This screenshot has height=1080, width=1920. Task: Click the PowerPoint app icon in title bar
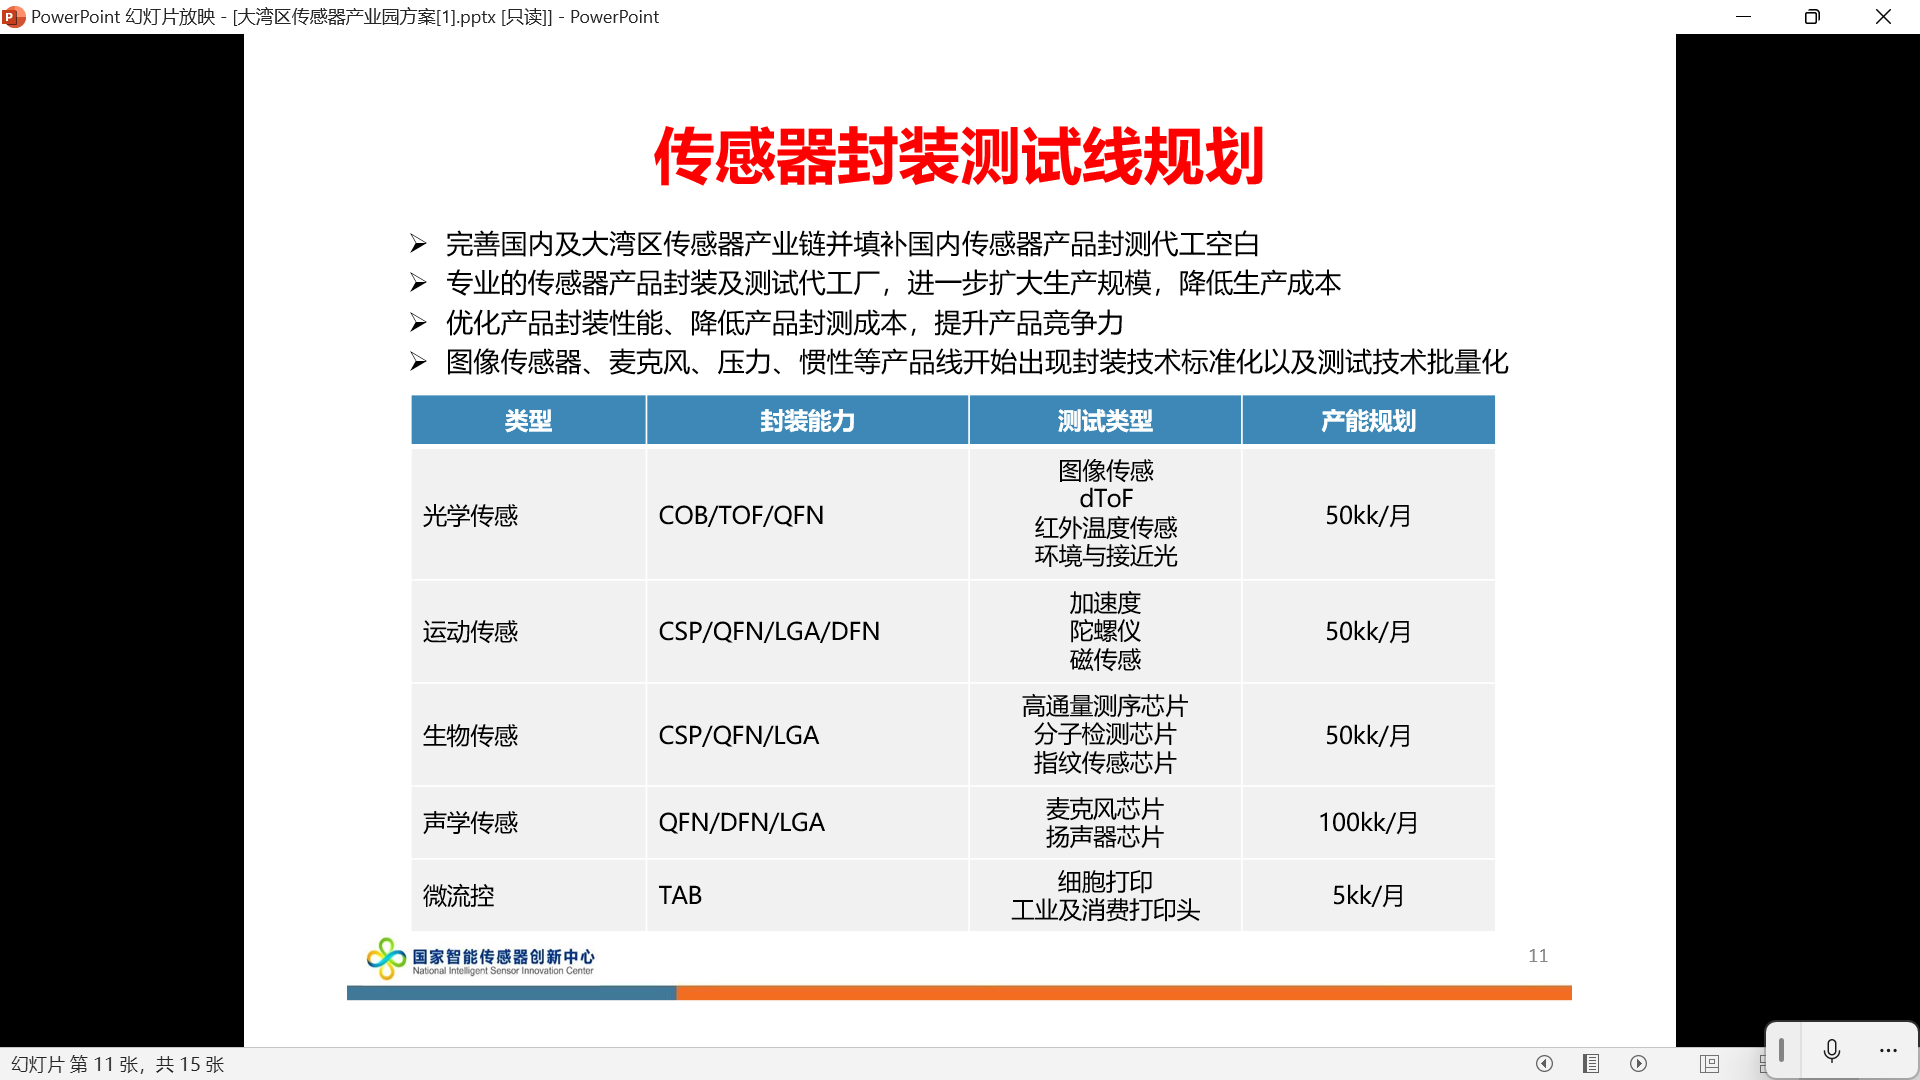coord(13,17)
